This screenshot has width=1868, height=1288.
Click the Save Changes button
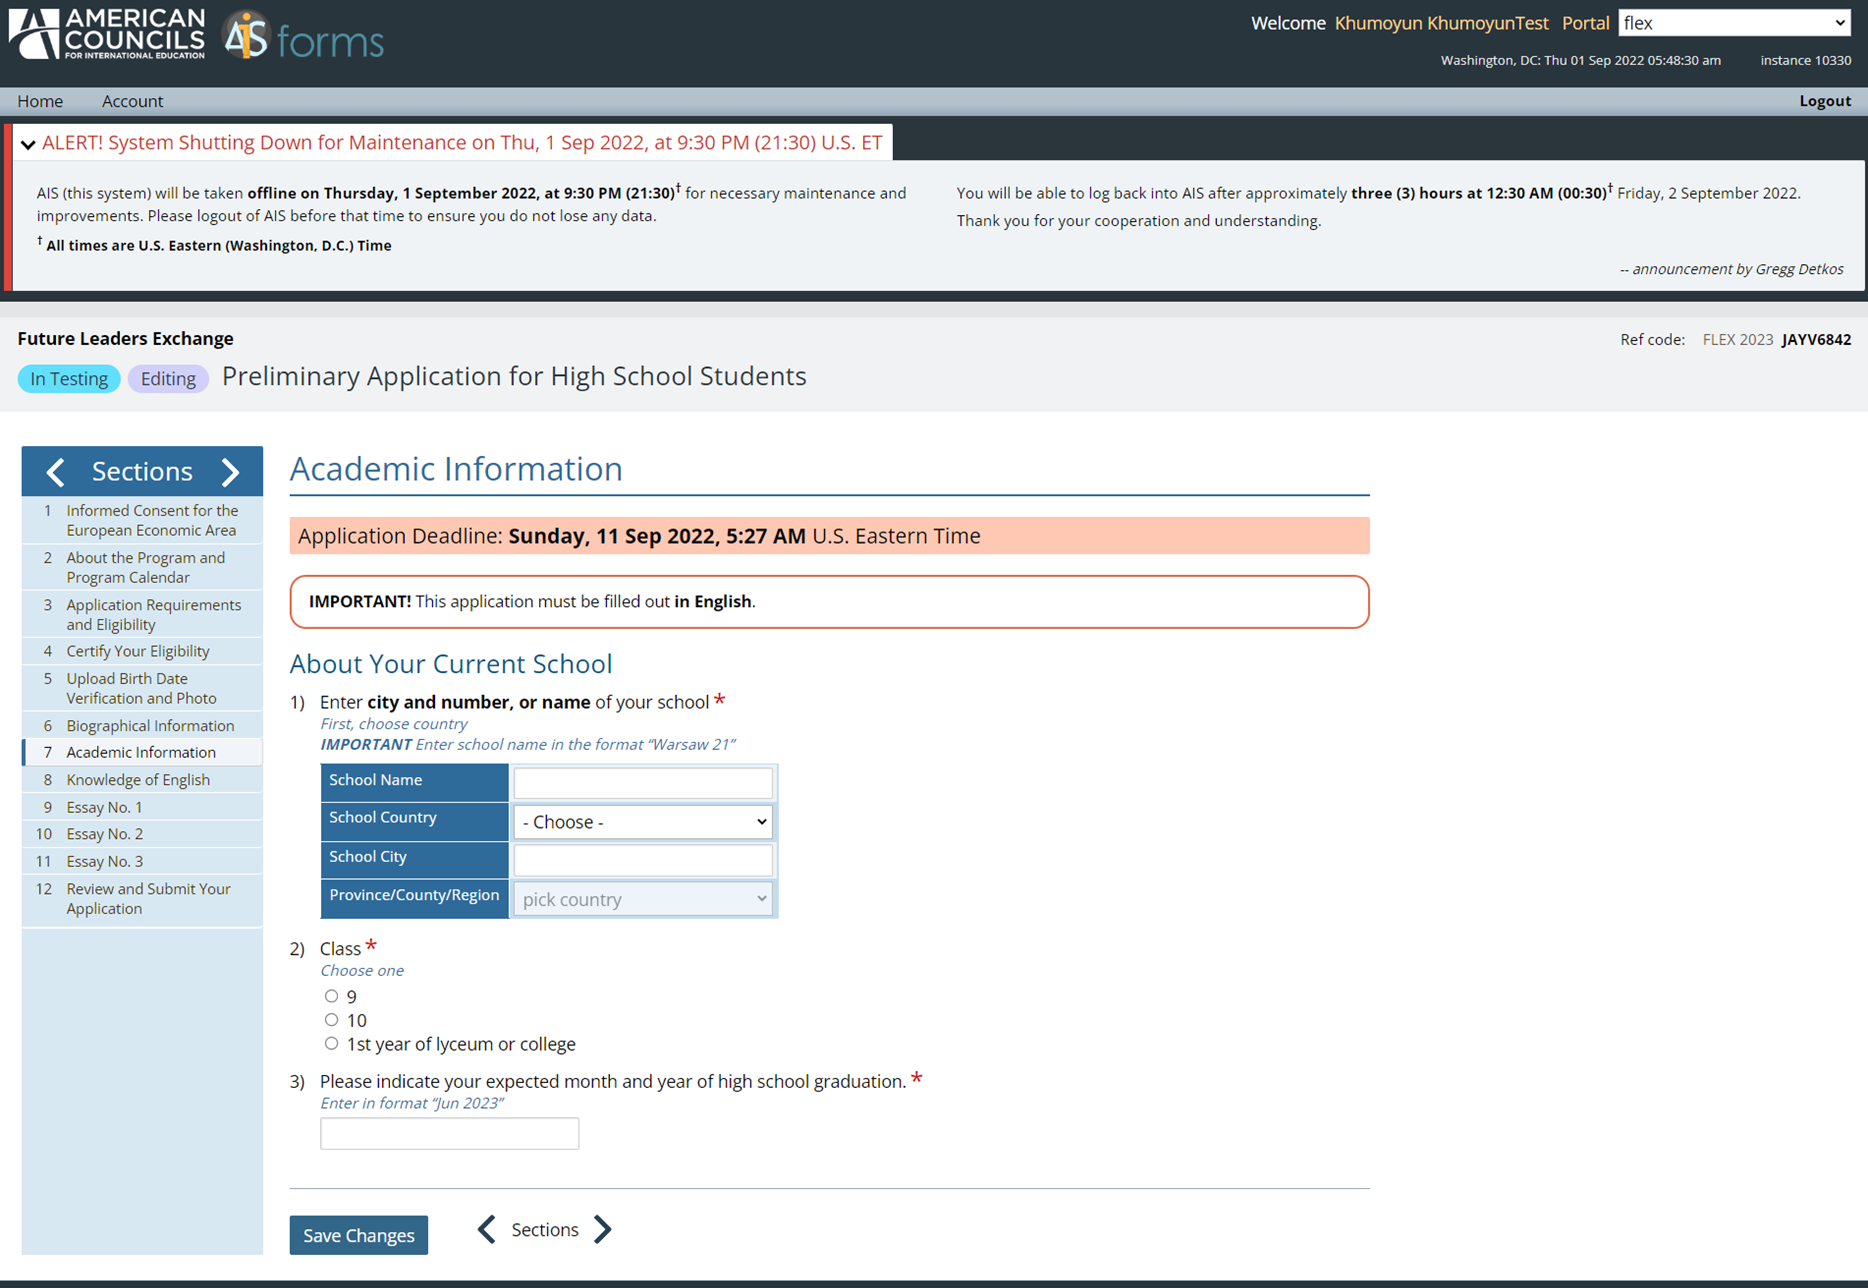tap(359, 1235)
